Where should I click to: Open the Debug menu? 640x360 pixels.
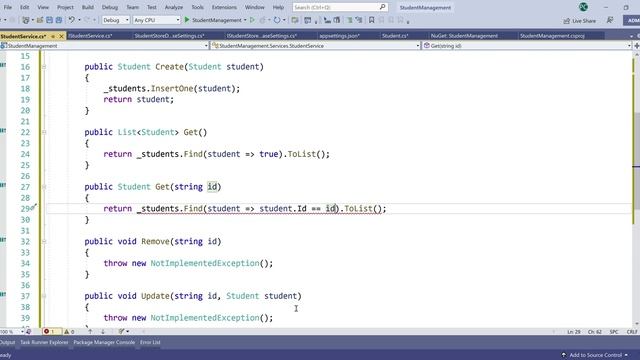tap(110, 7)
